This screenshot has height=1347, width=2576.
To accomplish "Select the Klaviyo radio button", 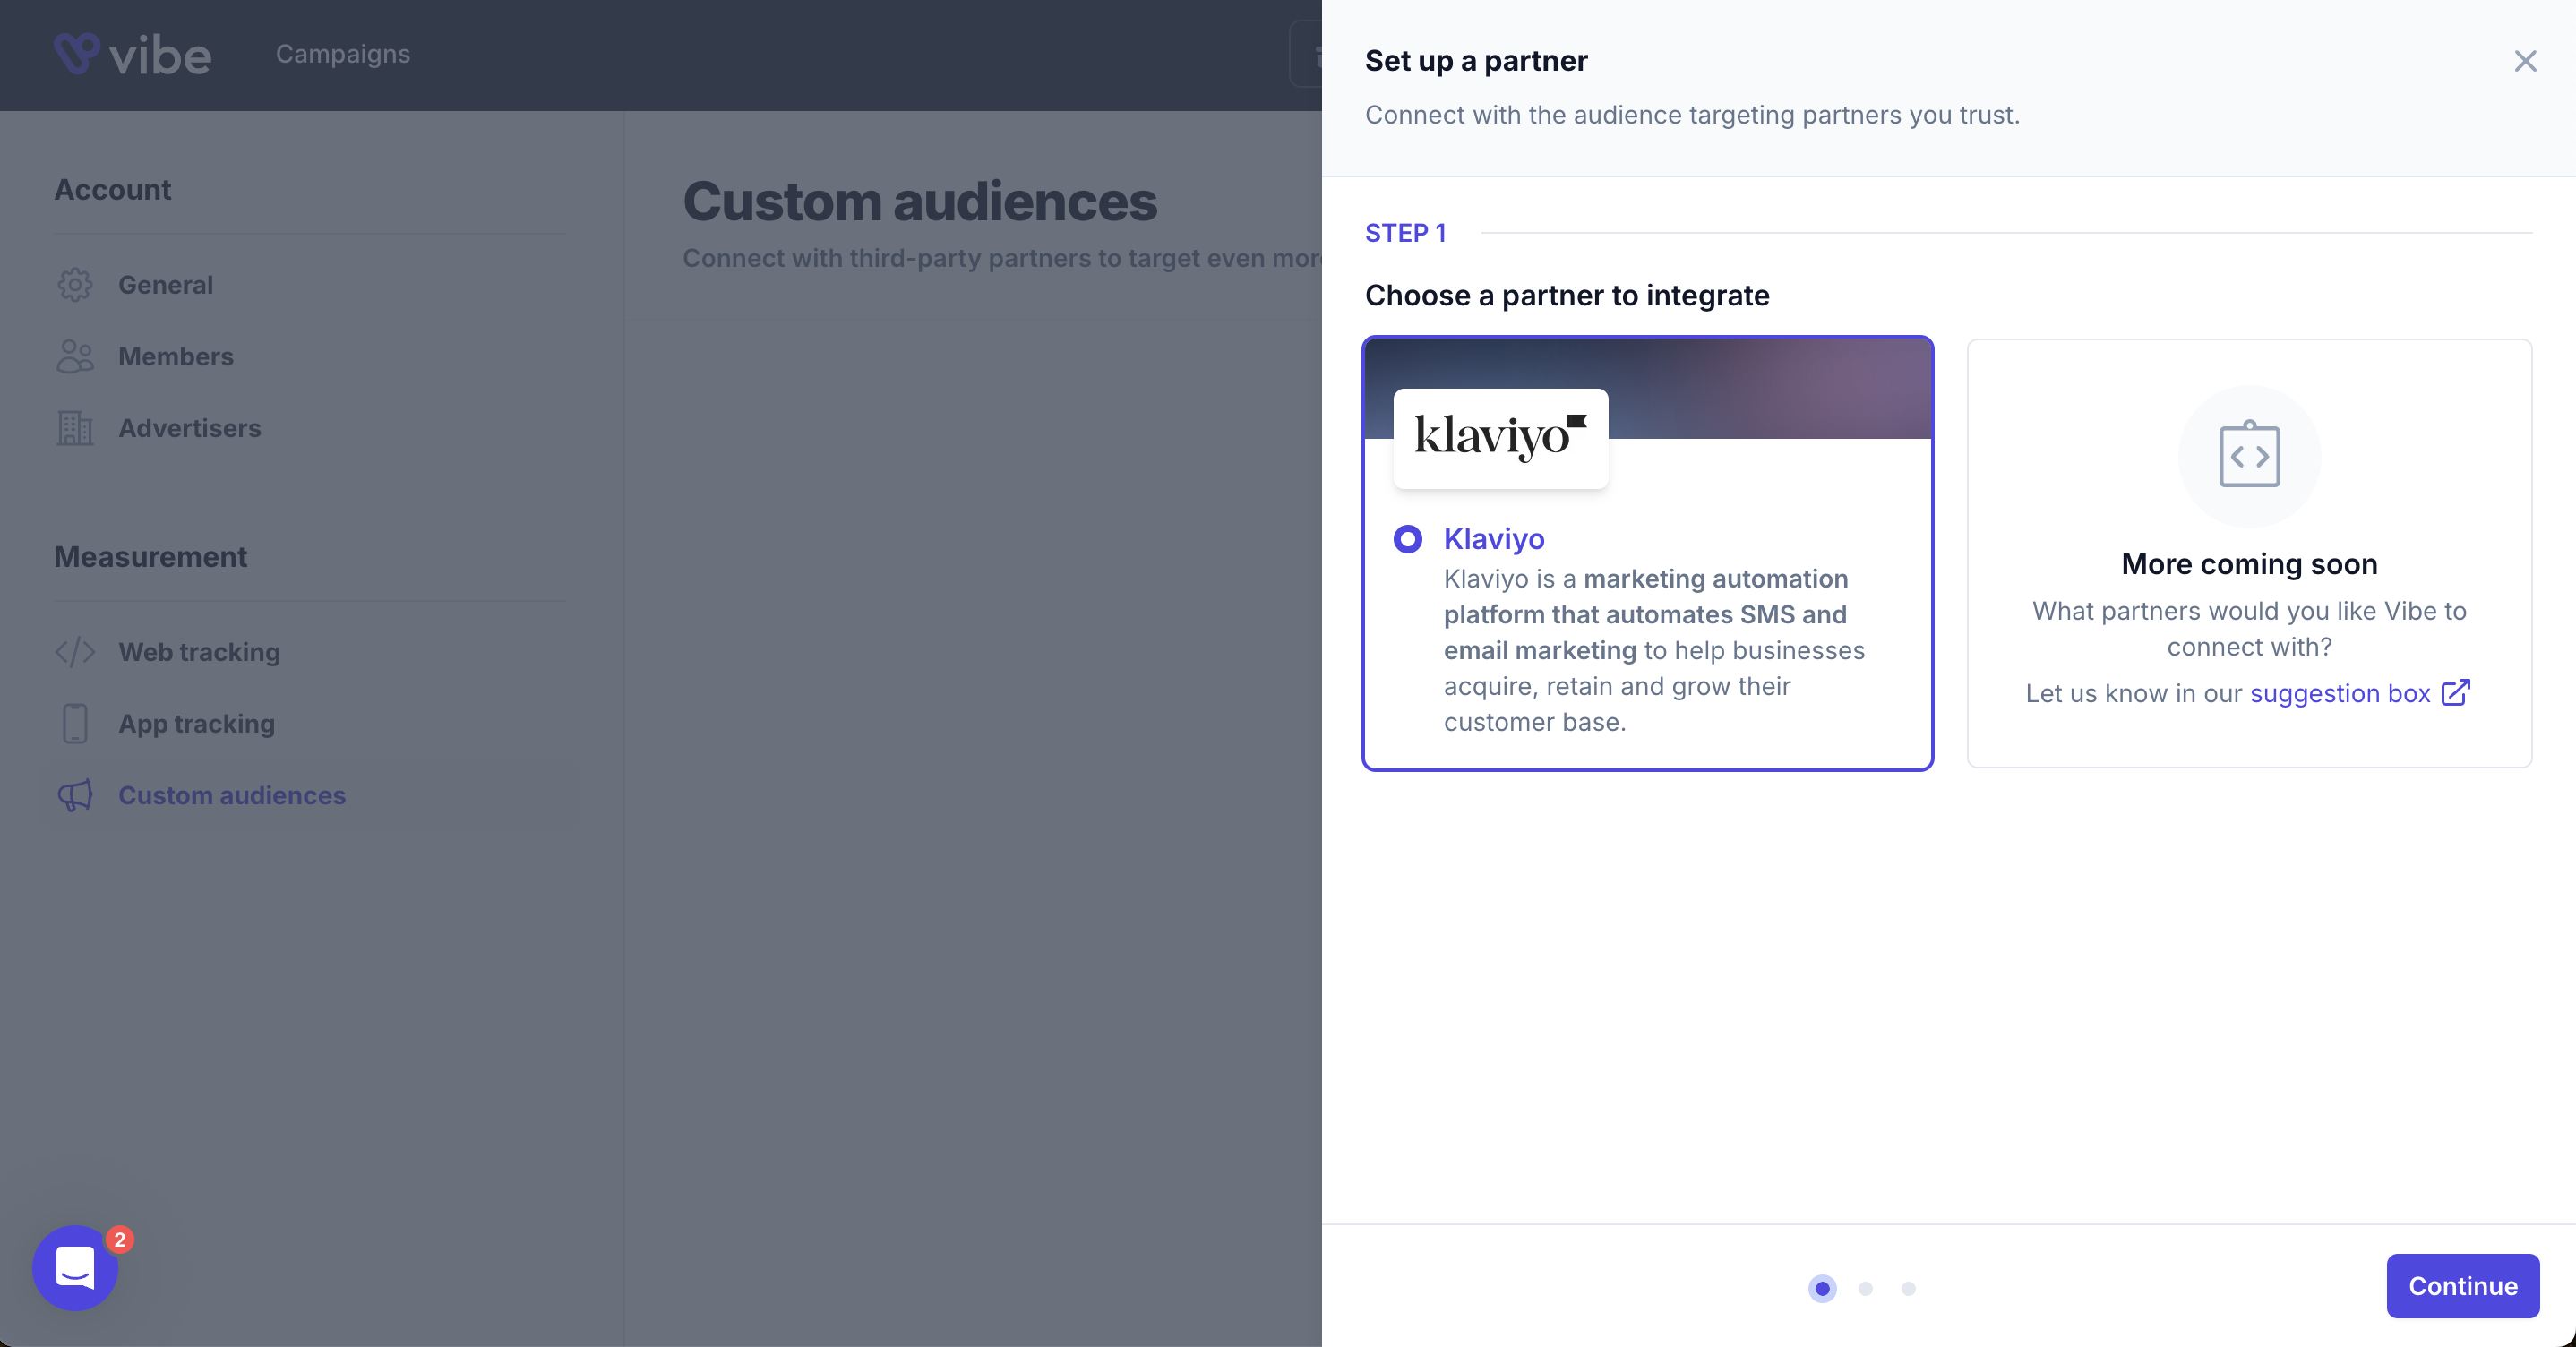I will pos(1407,539).
